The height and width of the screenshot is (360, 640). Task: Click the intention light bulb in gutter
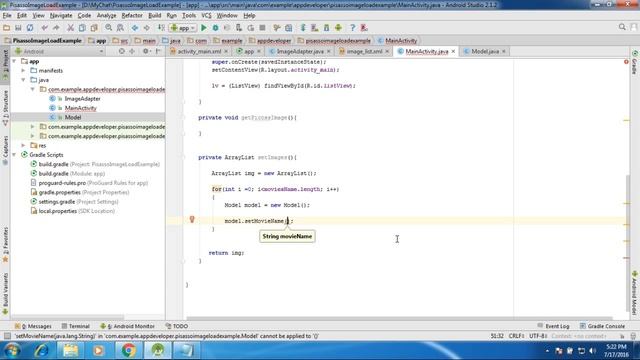click(x=192, y=220)
